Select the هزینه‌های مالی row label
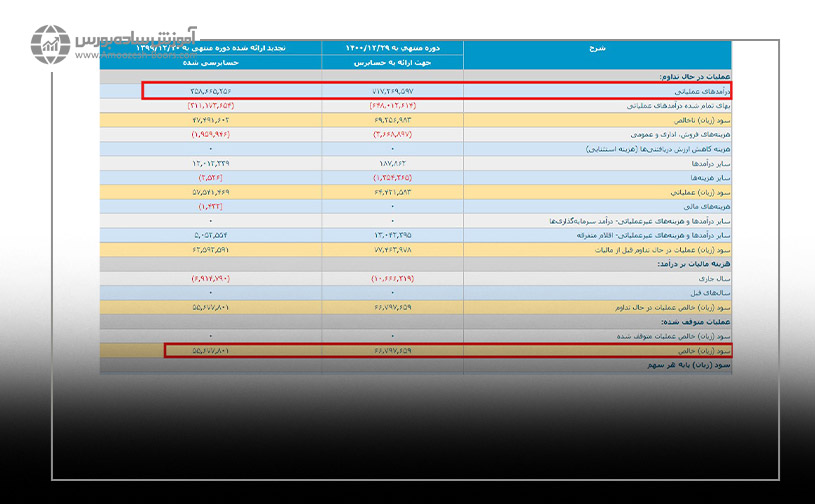The width and height of the screenshot is (815, 504). tap(703, 205)
